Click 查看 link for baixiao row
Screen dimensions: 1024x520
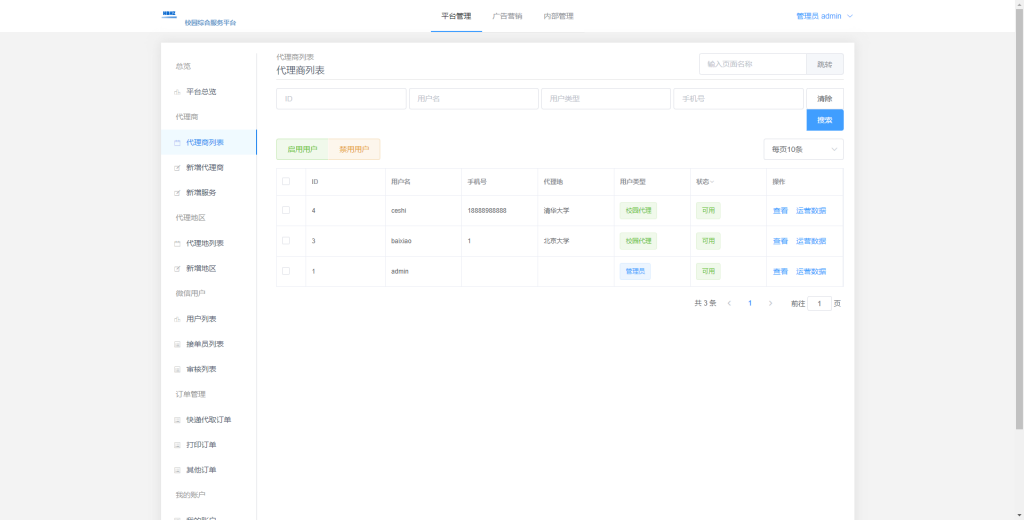(780, 241)
